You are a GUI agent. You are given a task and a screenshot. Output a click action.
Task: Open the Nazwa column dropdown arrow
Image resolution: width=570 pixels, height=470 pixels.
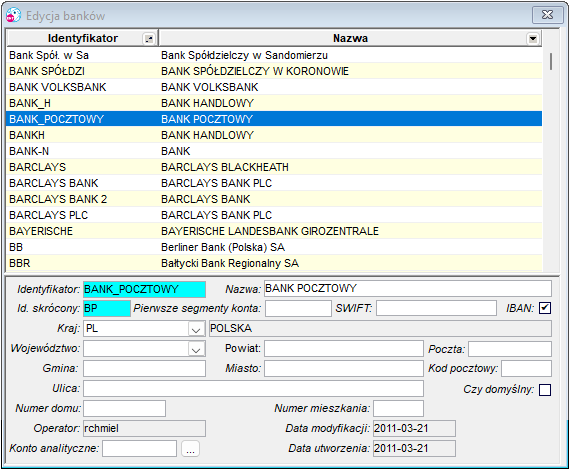coord(533,39)
